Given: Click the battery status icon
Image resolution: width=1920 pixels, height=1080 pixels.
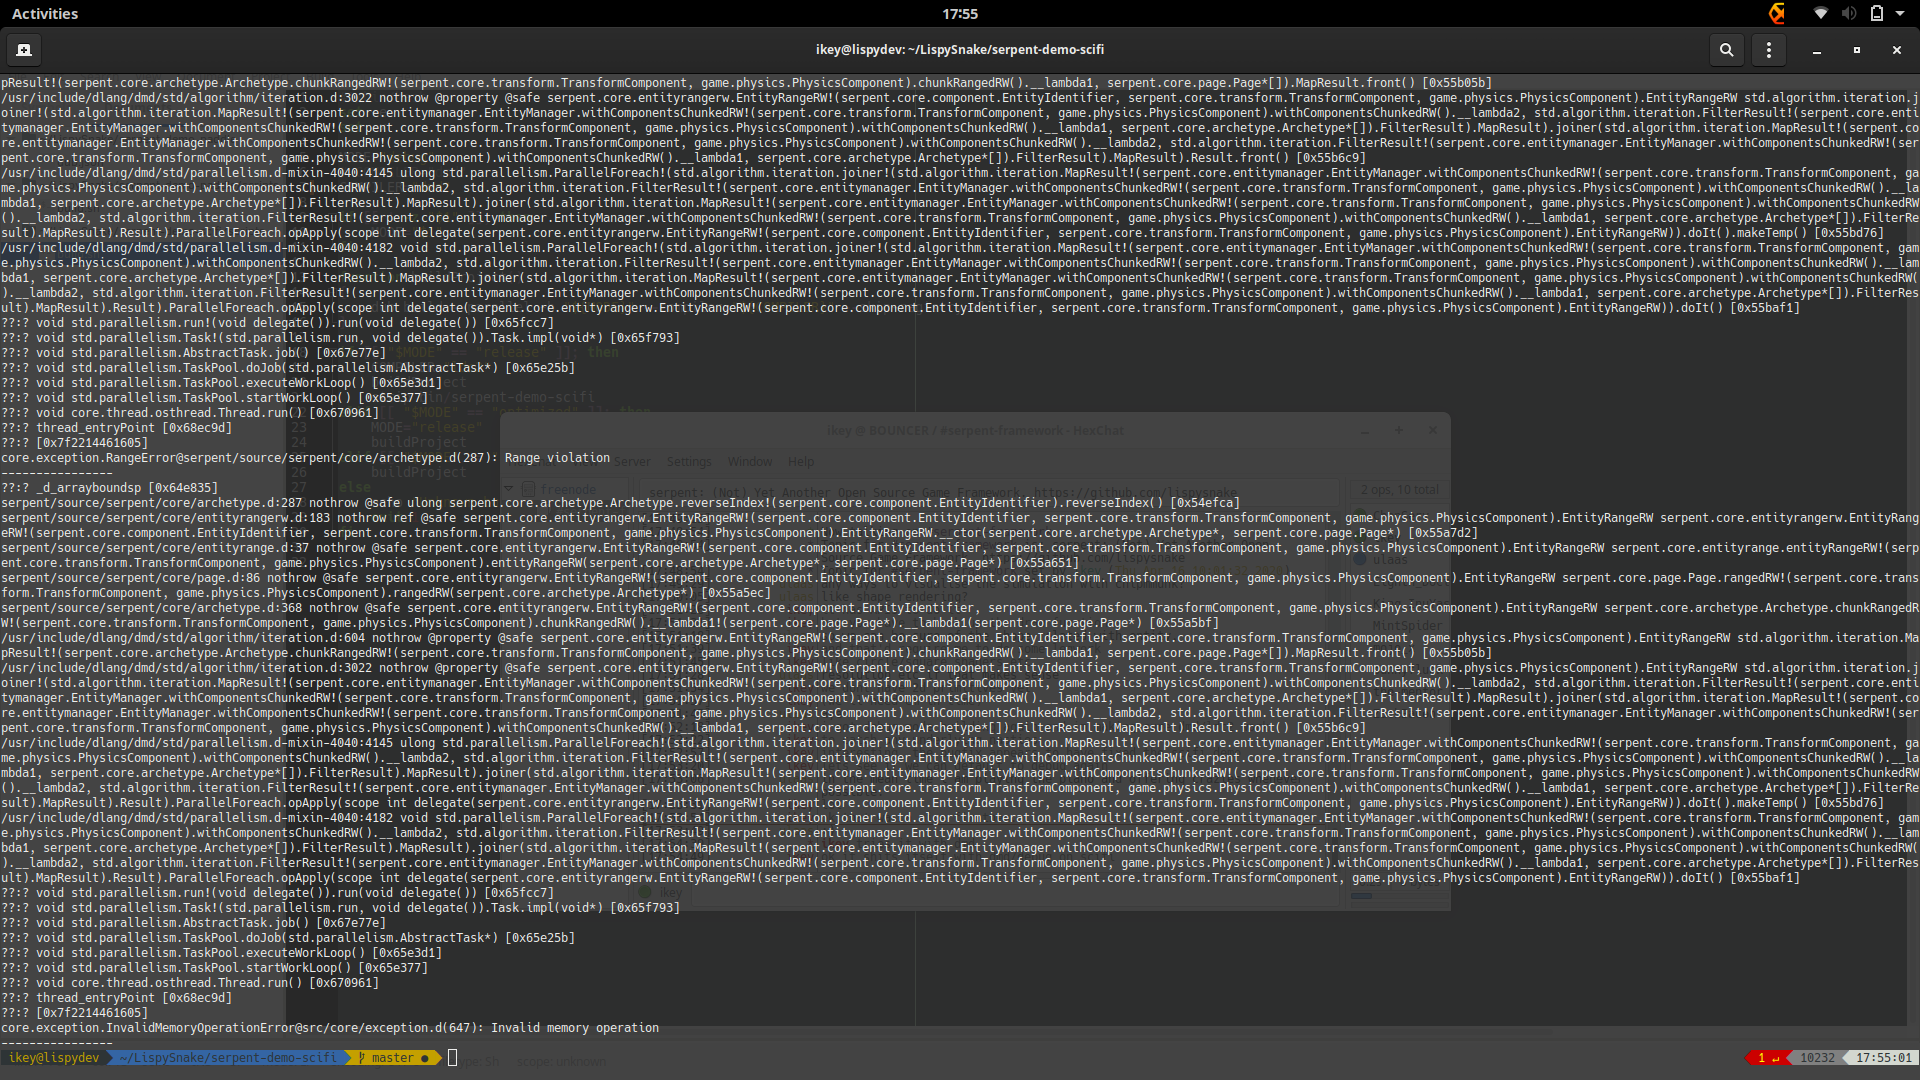Looking at the screenshot, I should click(1877, 14).
